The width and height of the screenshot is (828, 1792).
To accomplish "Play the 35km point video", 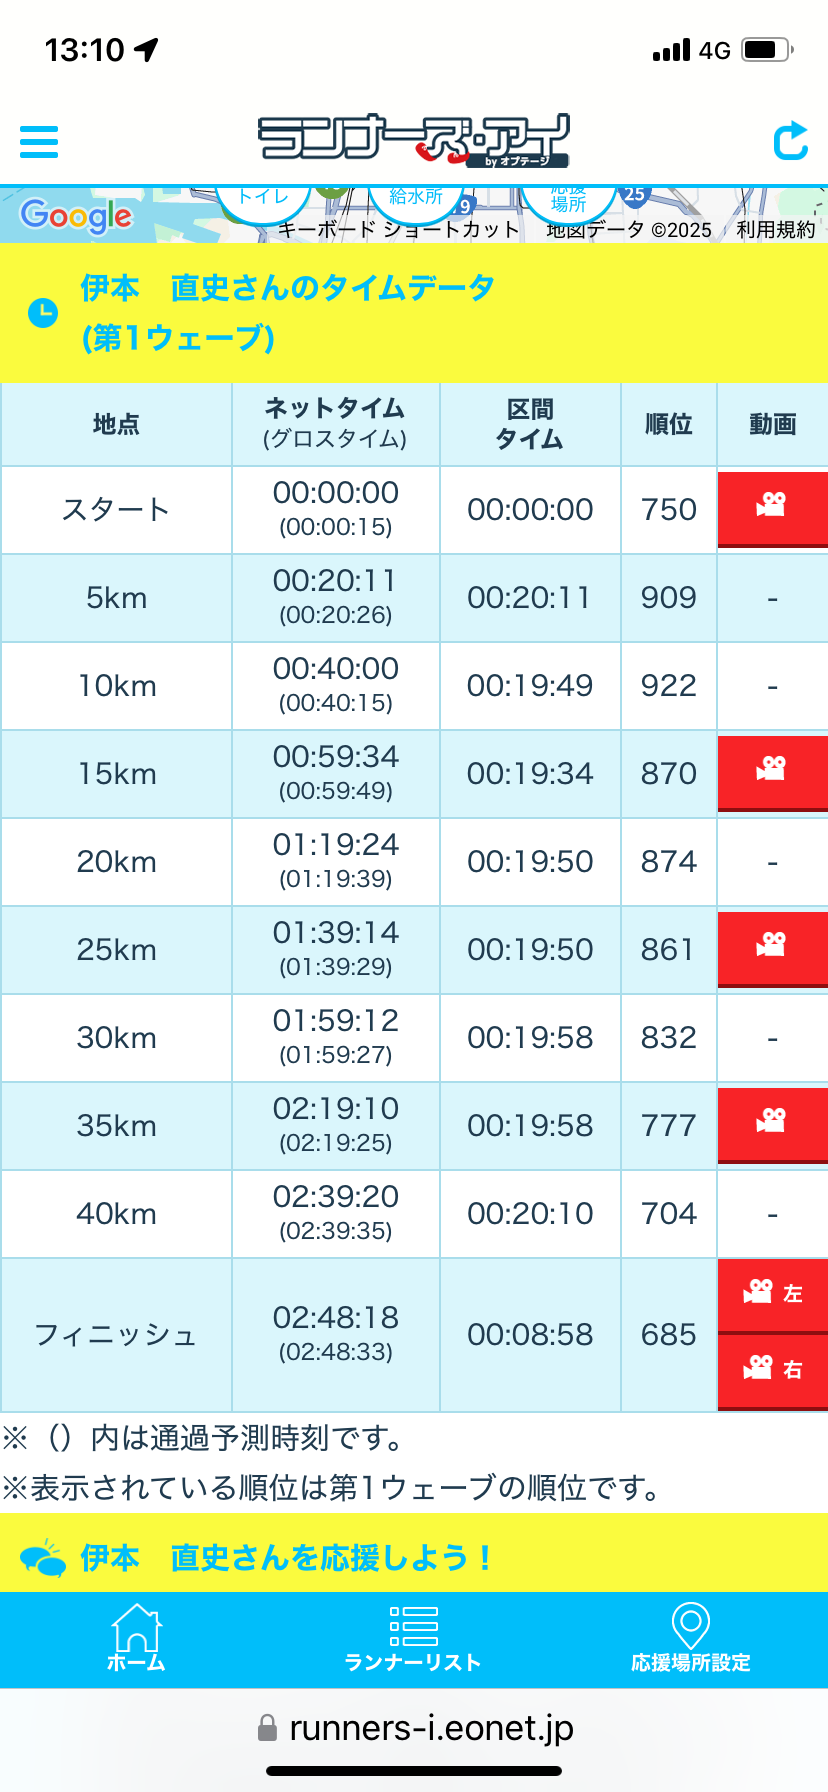I will (x=772, y=1122).
